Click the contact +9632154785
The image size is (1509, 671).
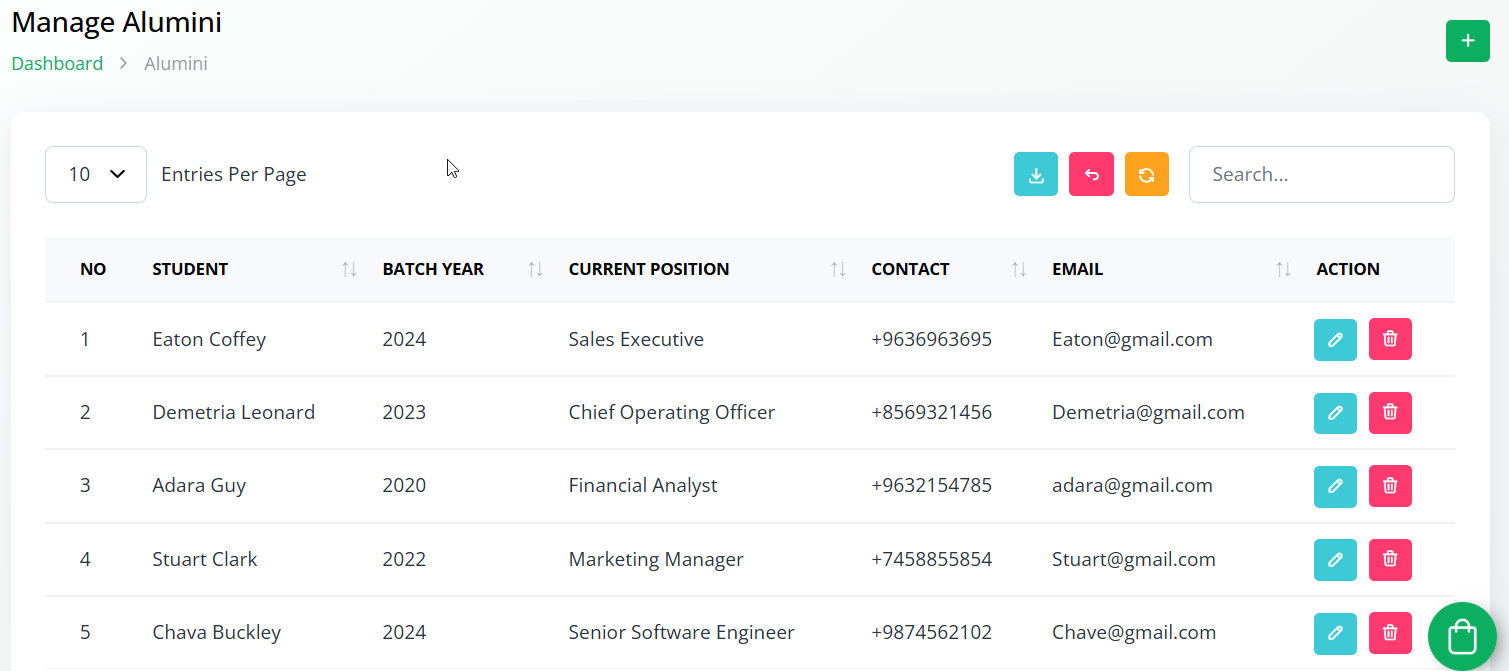click(x=931, y=486)
